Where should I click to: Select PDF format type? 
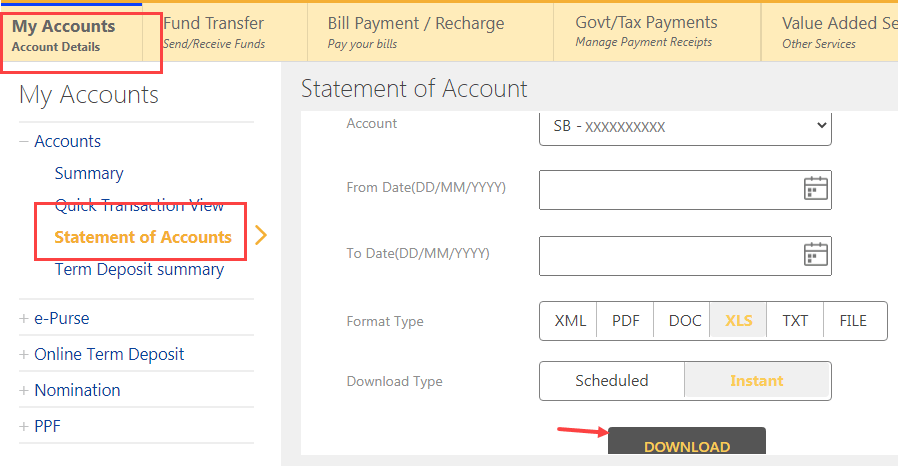tap(625, 321)
